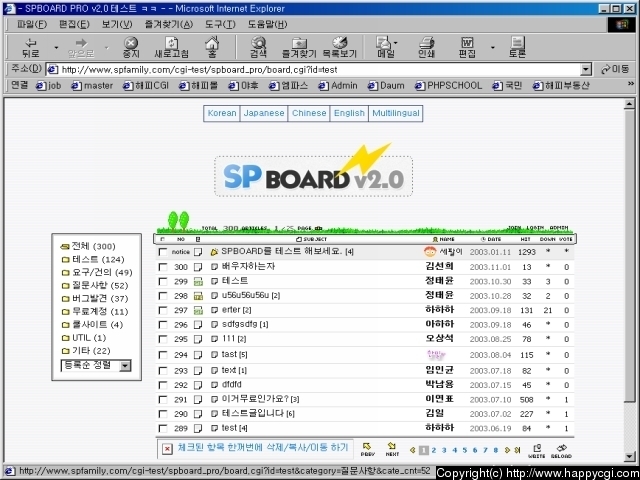Viewport: 640px width, 480px height.
Task: Open the 질문사항 (52) category
Action: (100, 286)
